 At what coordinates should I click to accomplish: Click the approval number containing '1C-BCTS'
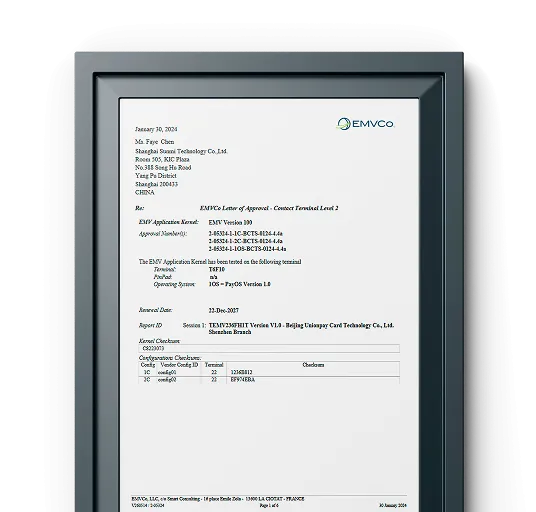(245, 234)
